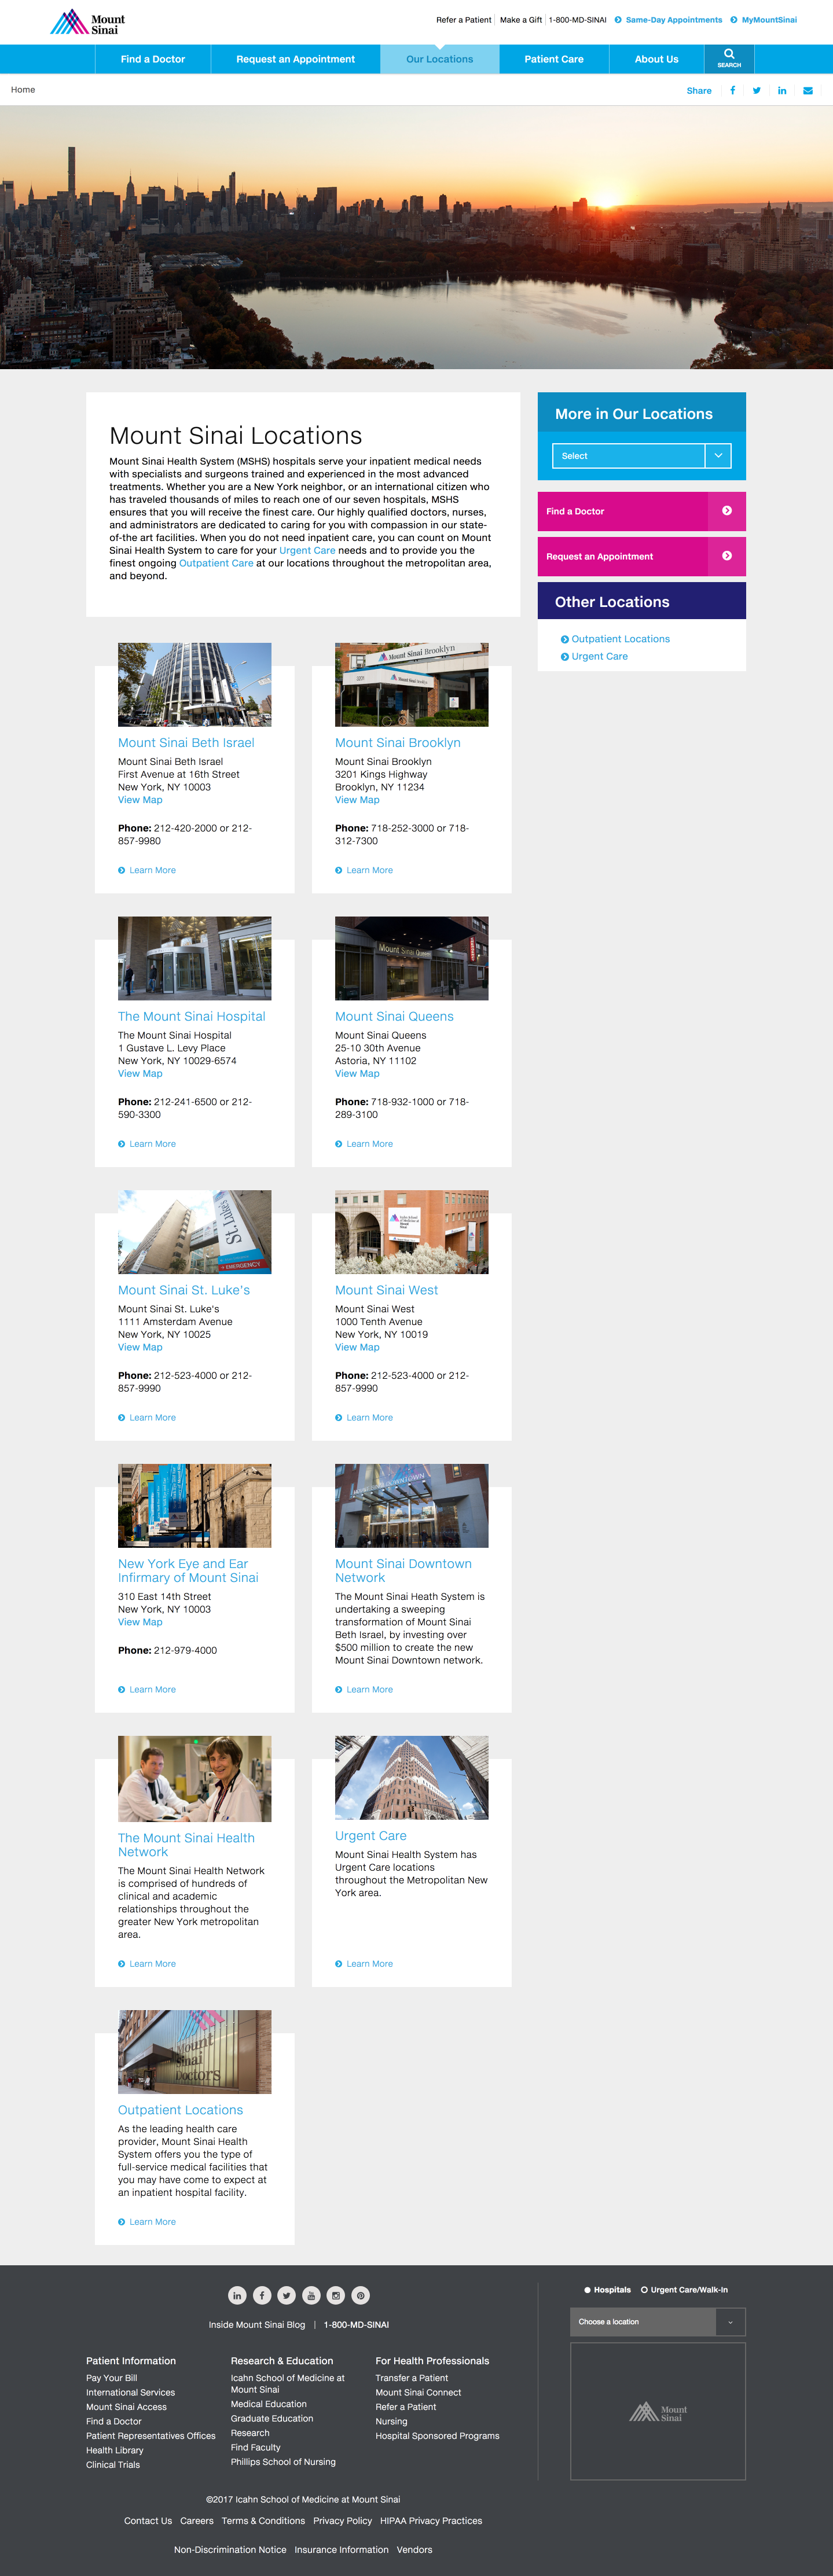
Task: Share this page on Facebook in the top bar
Action: (x=733, y=90)
